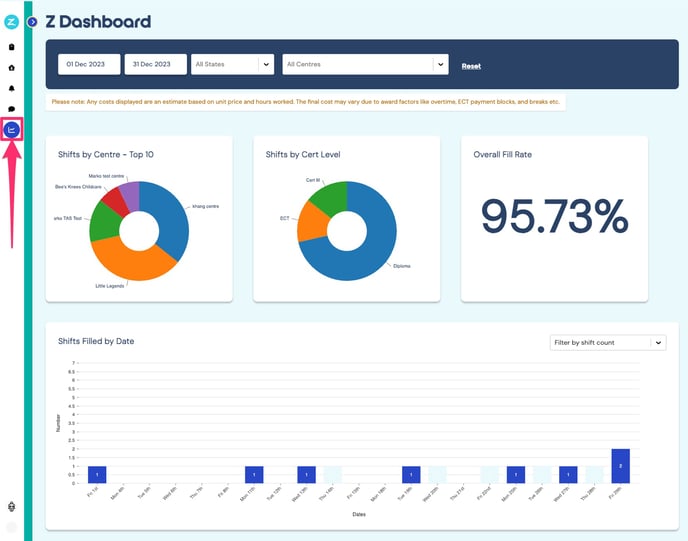Click the Reset link
The image size is (688, 541).
(471, 66)
